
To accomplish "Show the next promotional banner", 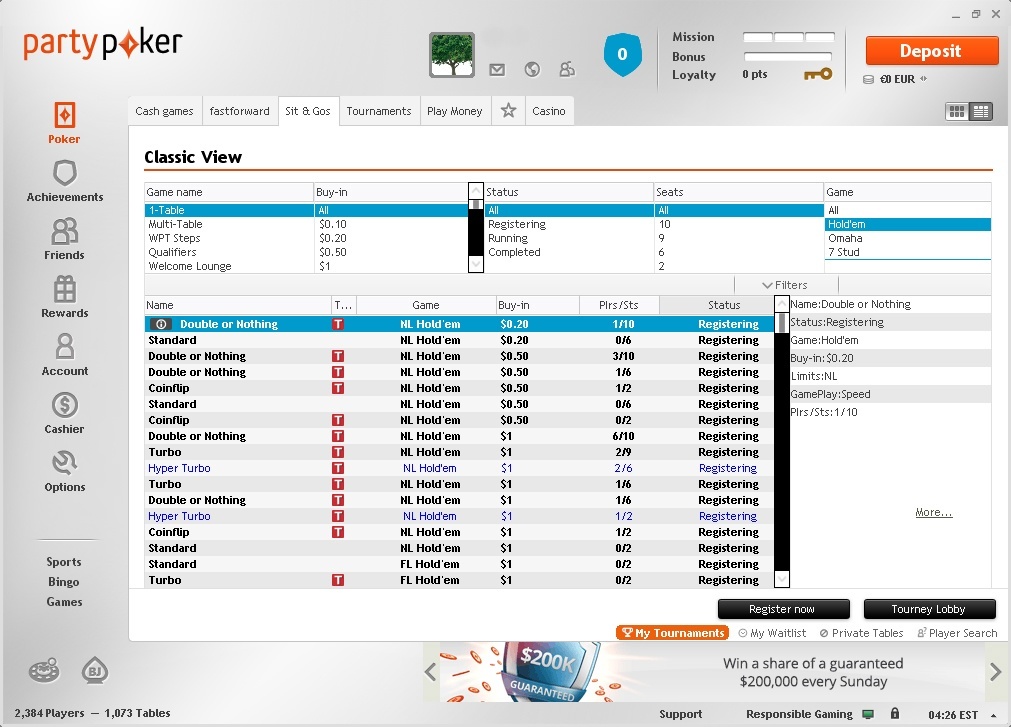I will tap(996, 672).
